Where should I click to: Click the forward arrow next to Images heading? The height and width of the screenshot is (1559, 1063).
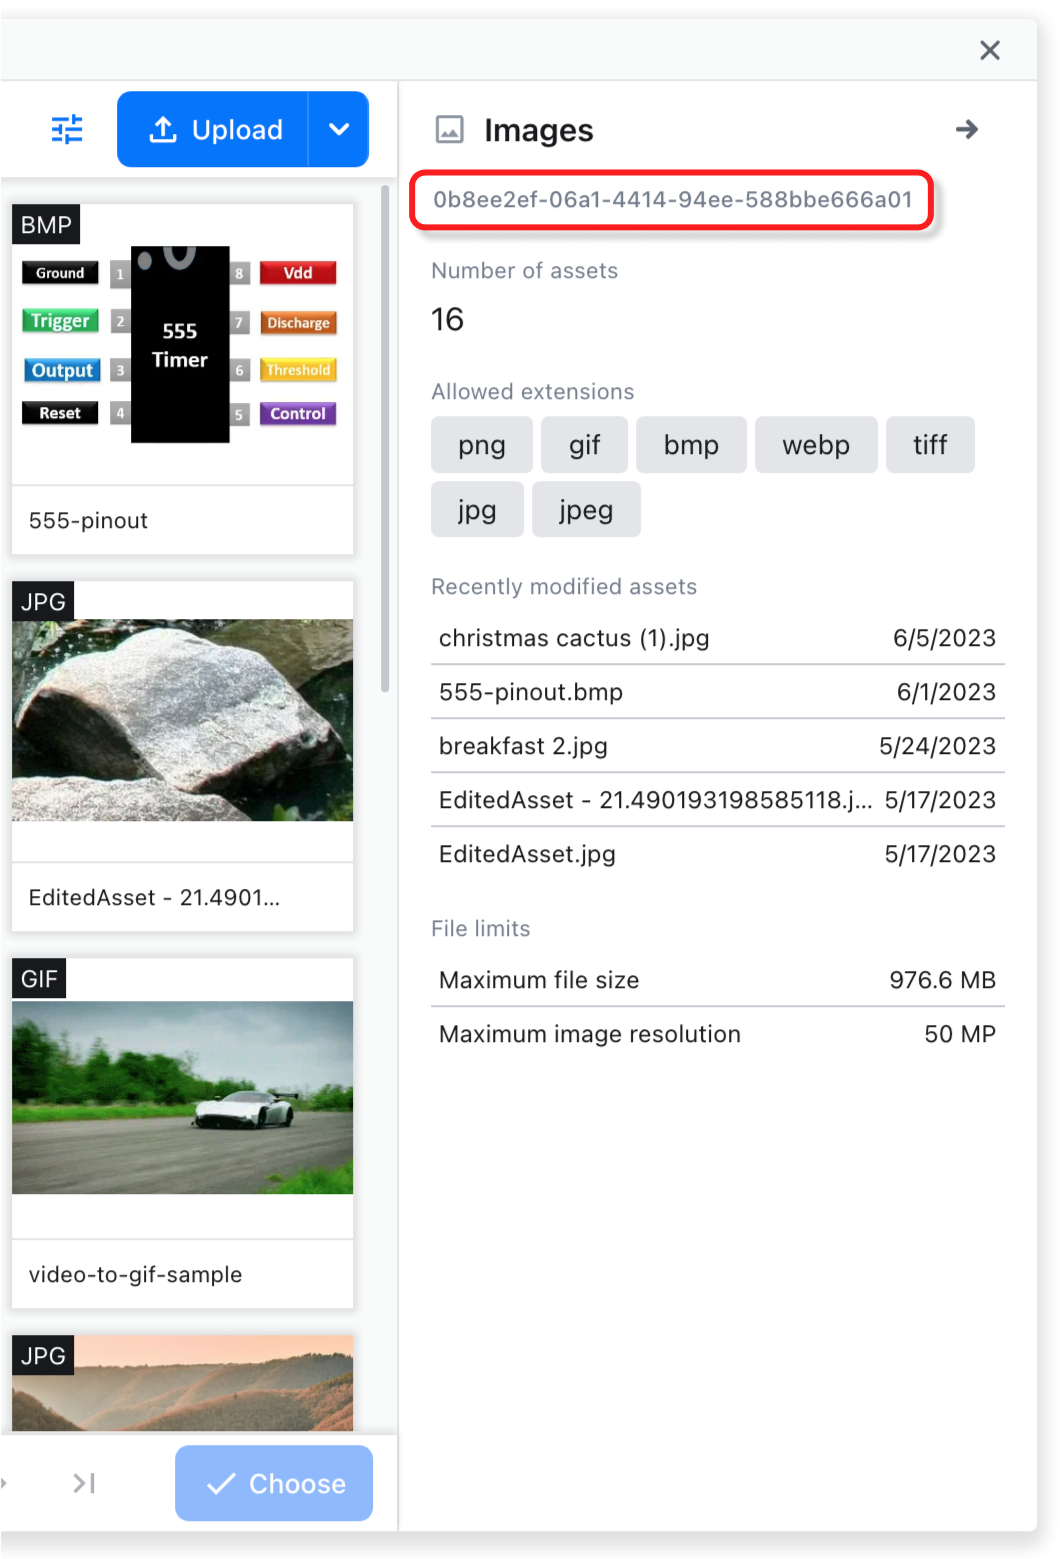tap(967, 129)
